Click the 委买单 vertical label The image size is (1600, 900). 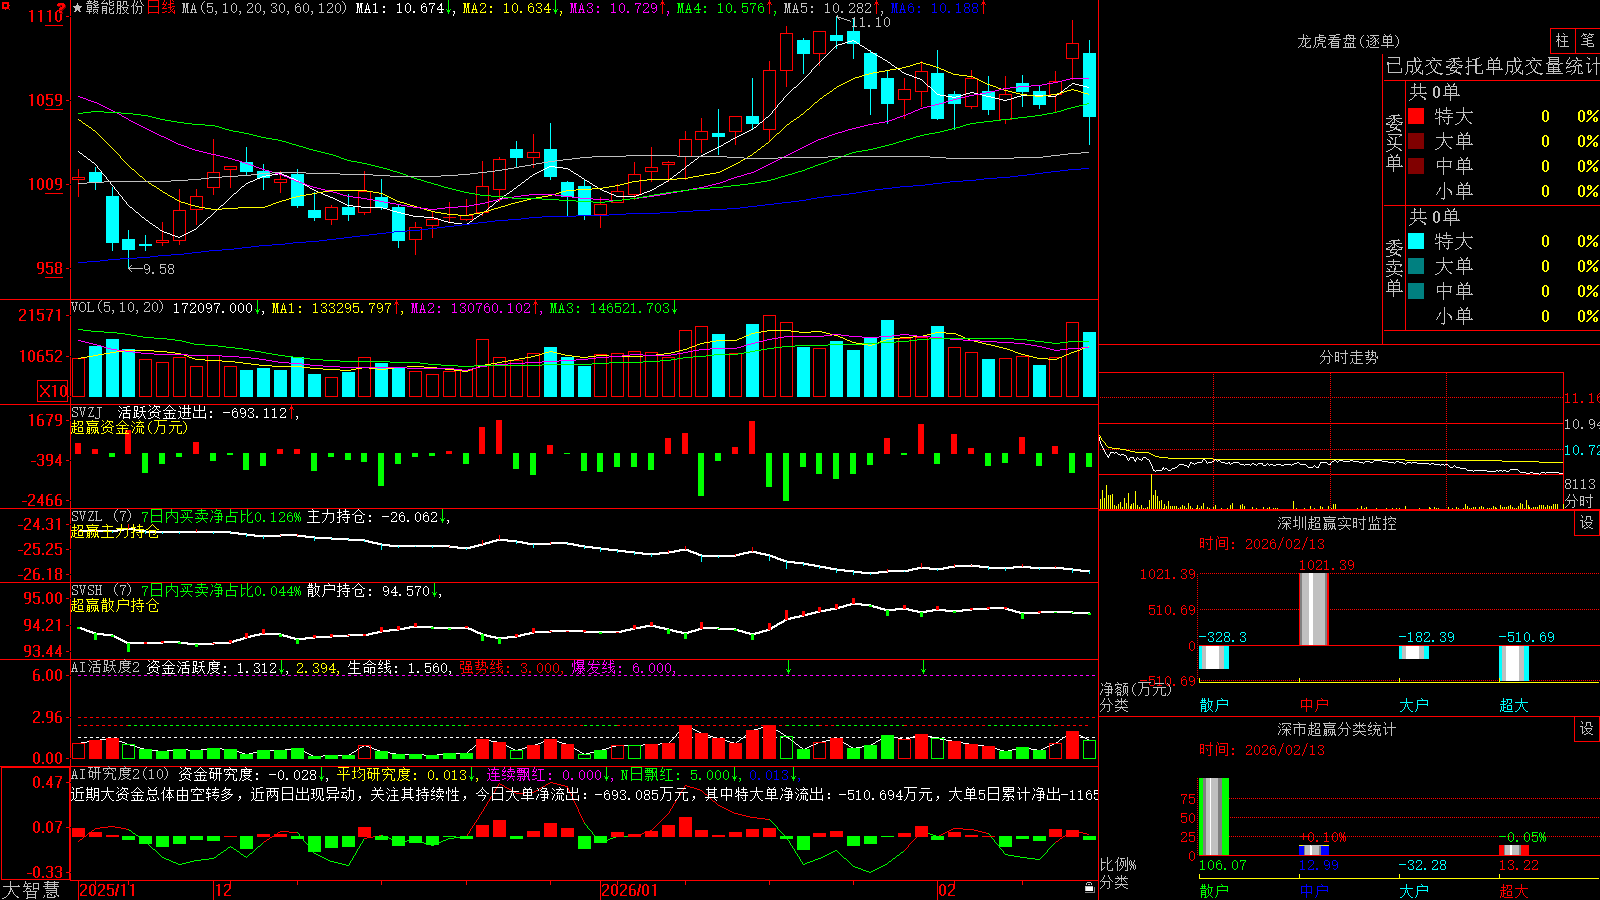pos(1394,141)
